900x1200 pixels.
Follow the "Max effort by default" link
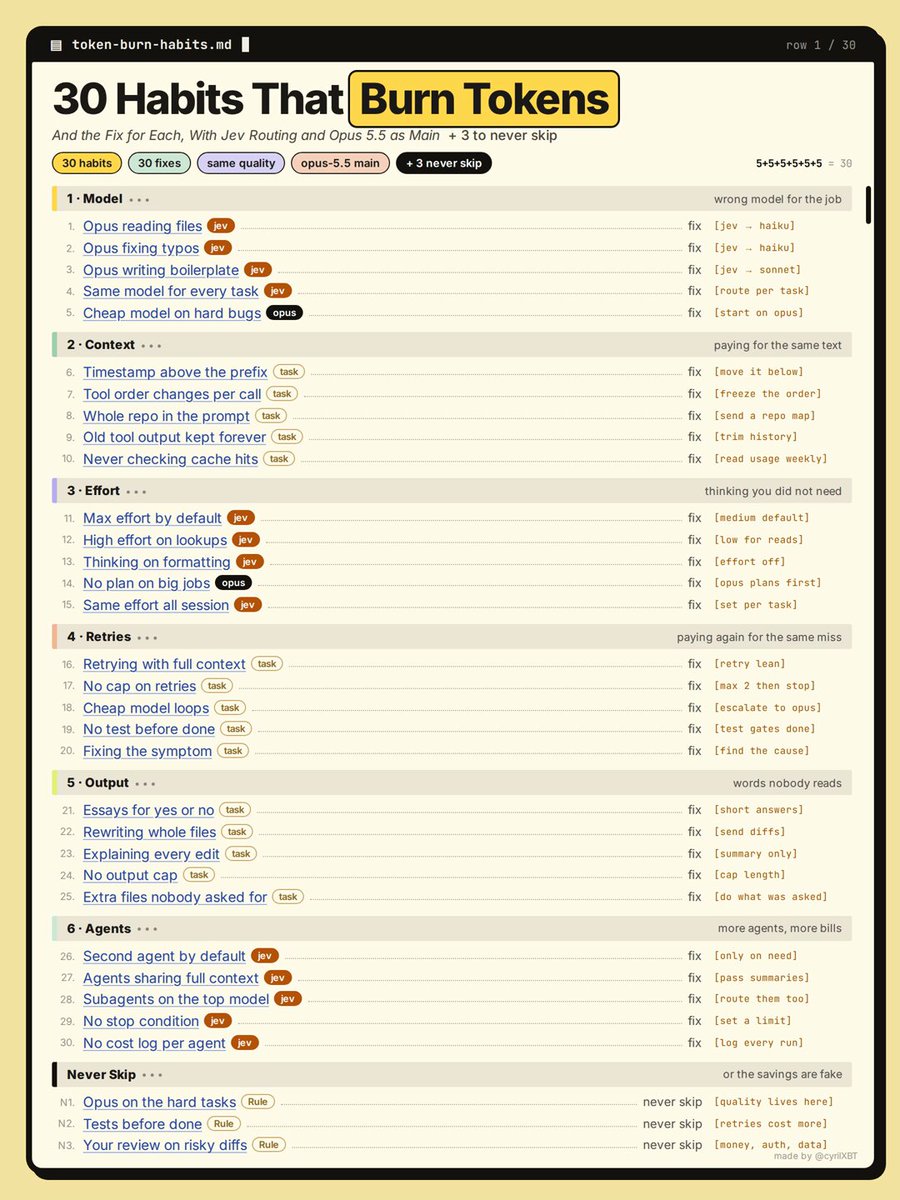coord(152,518)
